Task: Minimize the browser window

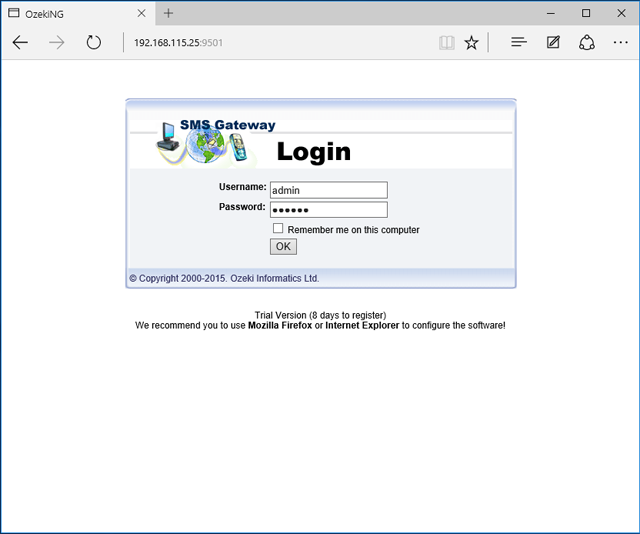Action: tap(551, 13)
